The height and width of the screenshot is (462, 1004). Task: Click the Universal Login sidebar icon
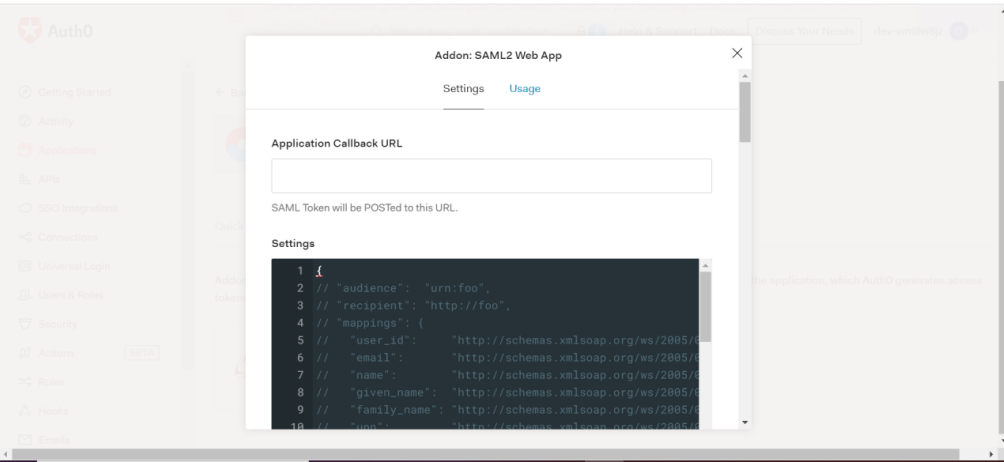tap(24, 266)
